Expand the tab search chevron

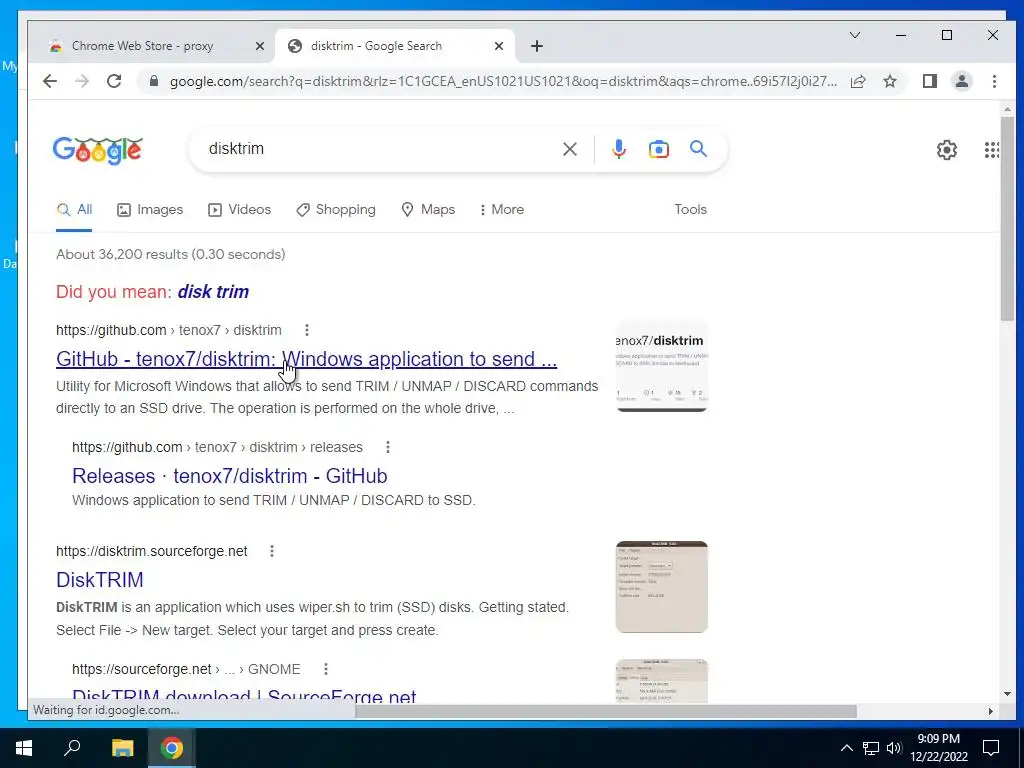click(x=854, y=35)
